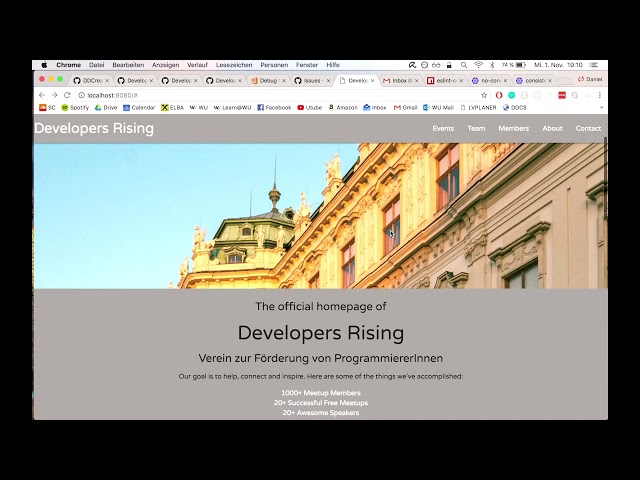Go to Events in the site nav
This screenshot has width=640, height=480.
point(443,128)
